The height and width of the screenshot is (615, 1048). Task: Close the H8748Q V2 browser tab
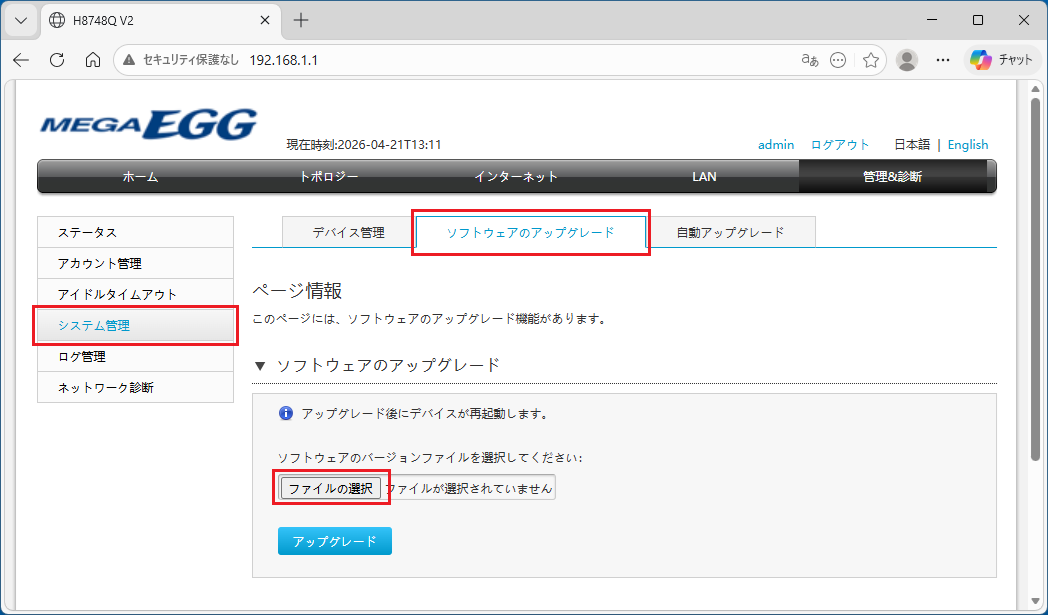click(x=265, y=20)
